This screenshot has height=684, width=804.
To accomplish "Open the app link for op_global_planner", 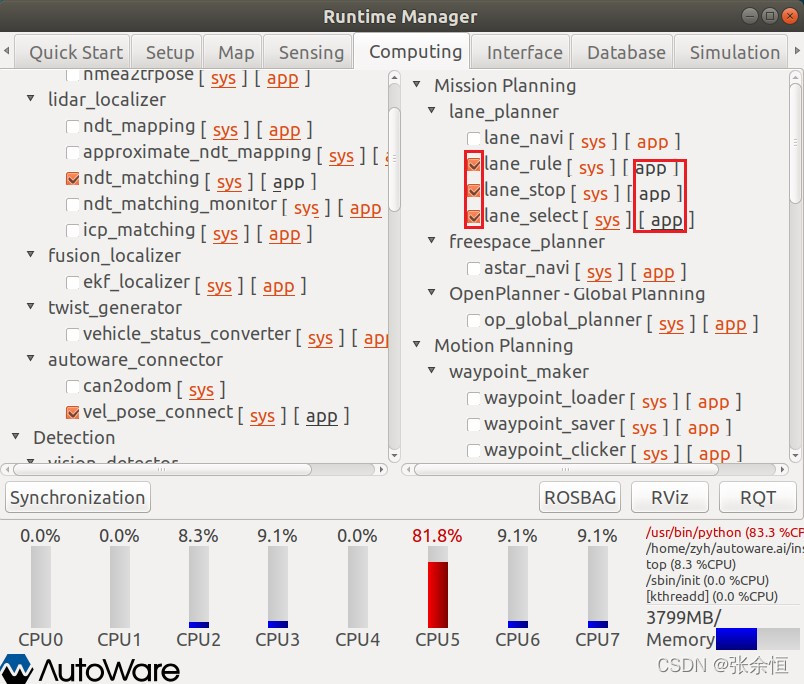I will tap(731, 324).
